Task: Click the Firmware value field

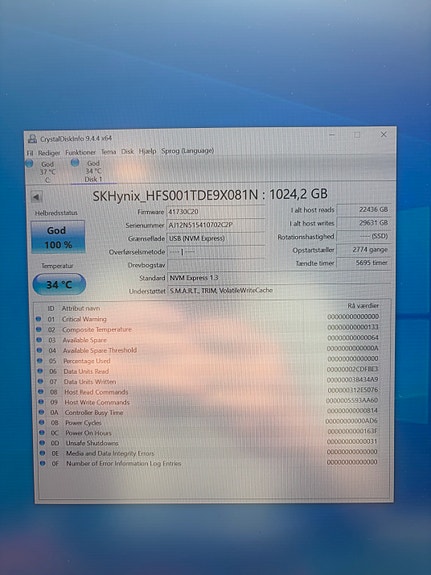Action: pos(216,212)
